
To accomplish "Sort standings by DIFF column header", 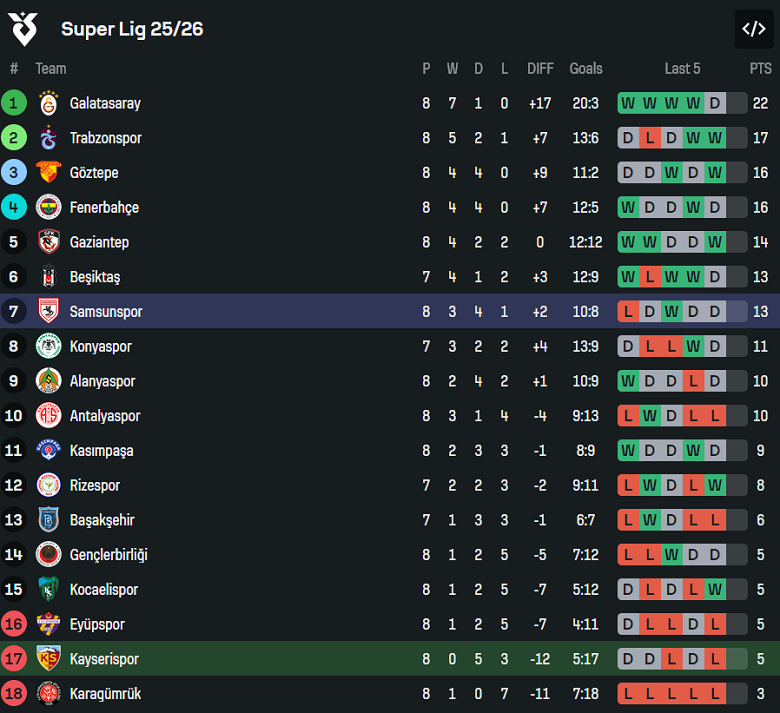I will (540, 68).
